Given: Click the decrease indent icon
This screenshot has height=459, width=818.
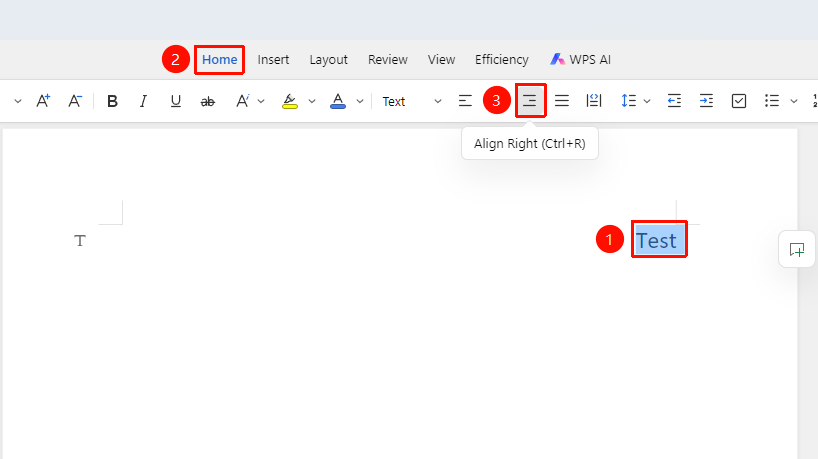Looking at the screenshot, I should [x=675, y=101].
